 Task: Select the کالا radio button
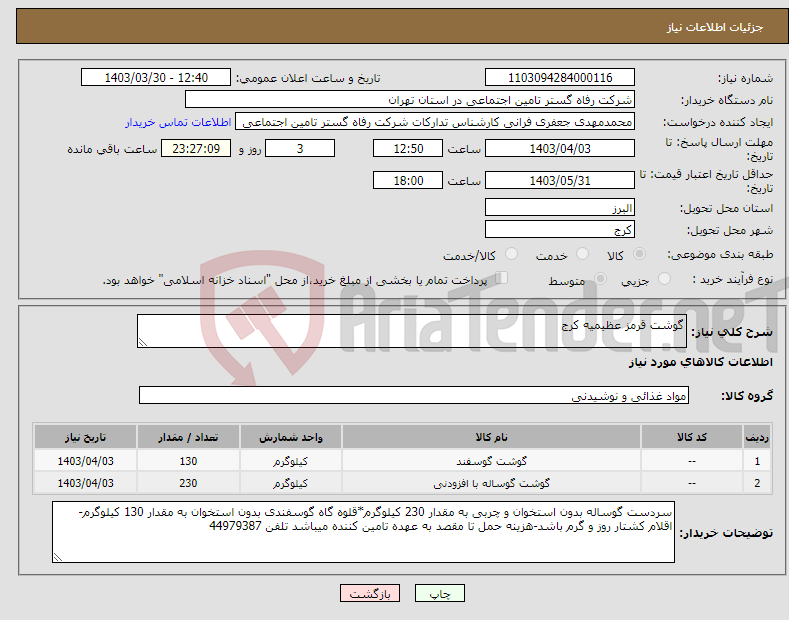(x=639, y=254)
